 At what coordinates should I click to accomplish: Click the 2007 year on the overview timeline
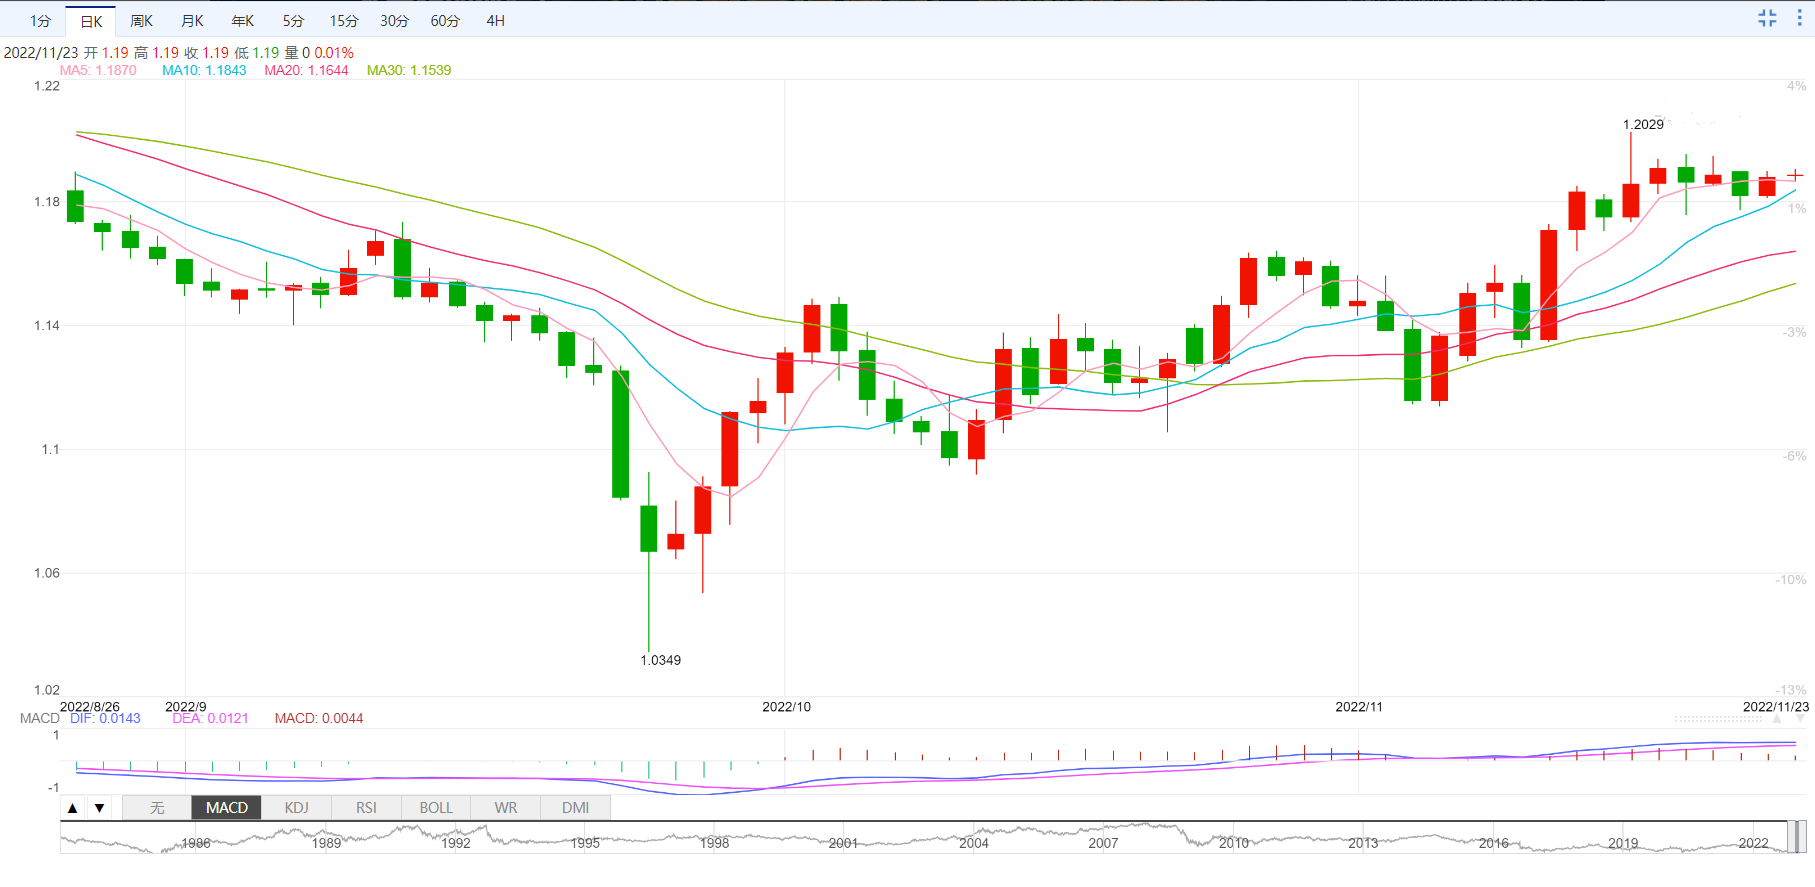point(1103,844)
